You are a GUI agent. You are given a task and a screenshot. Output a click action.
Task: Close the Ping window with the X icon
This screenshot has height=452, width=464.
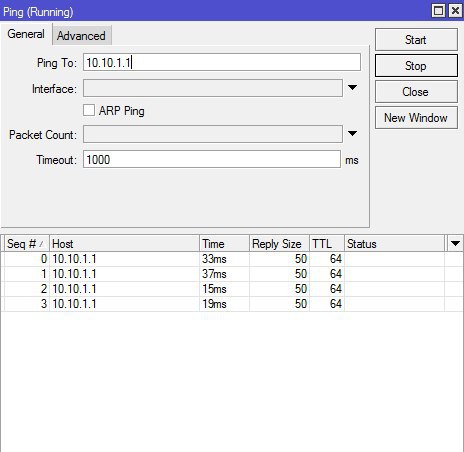455,11
